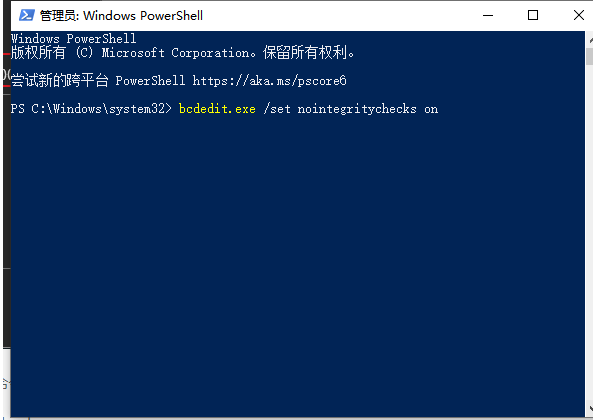The height and width of the screenshot is (420, 593).
Task: Click the Windows PowerShell header line
Action: pyautogui.click(x=73, y=39)
